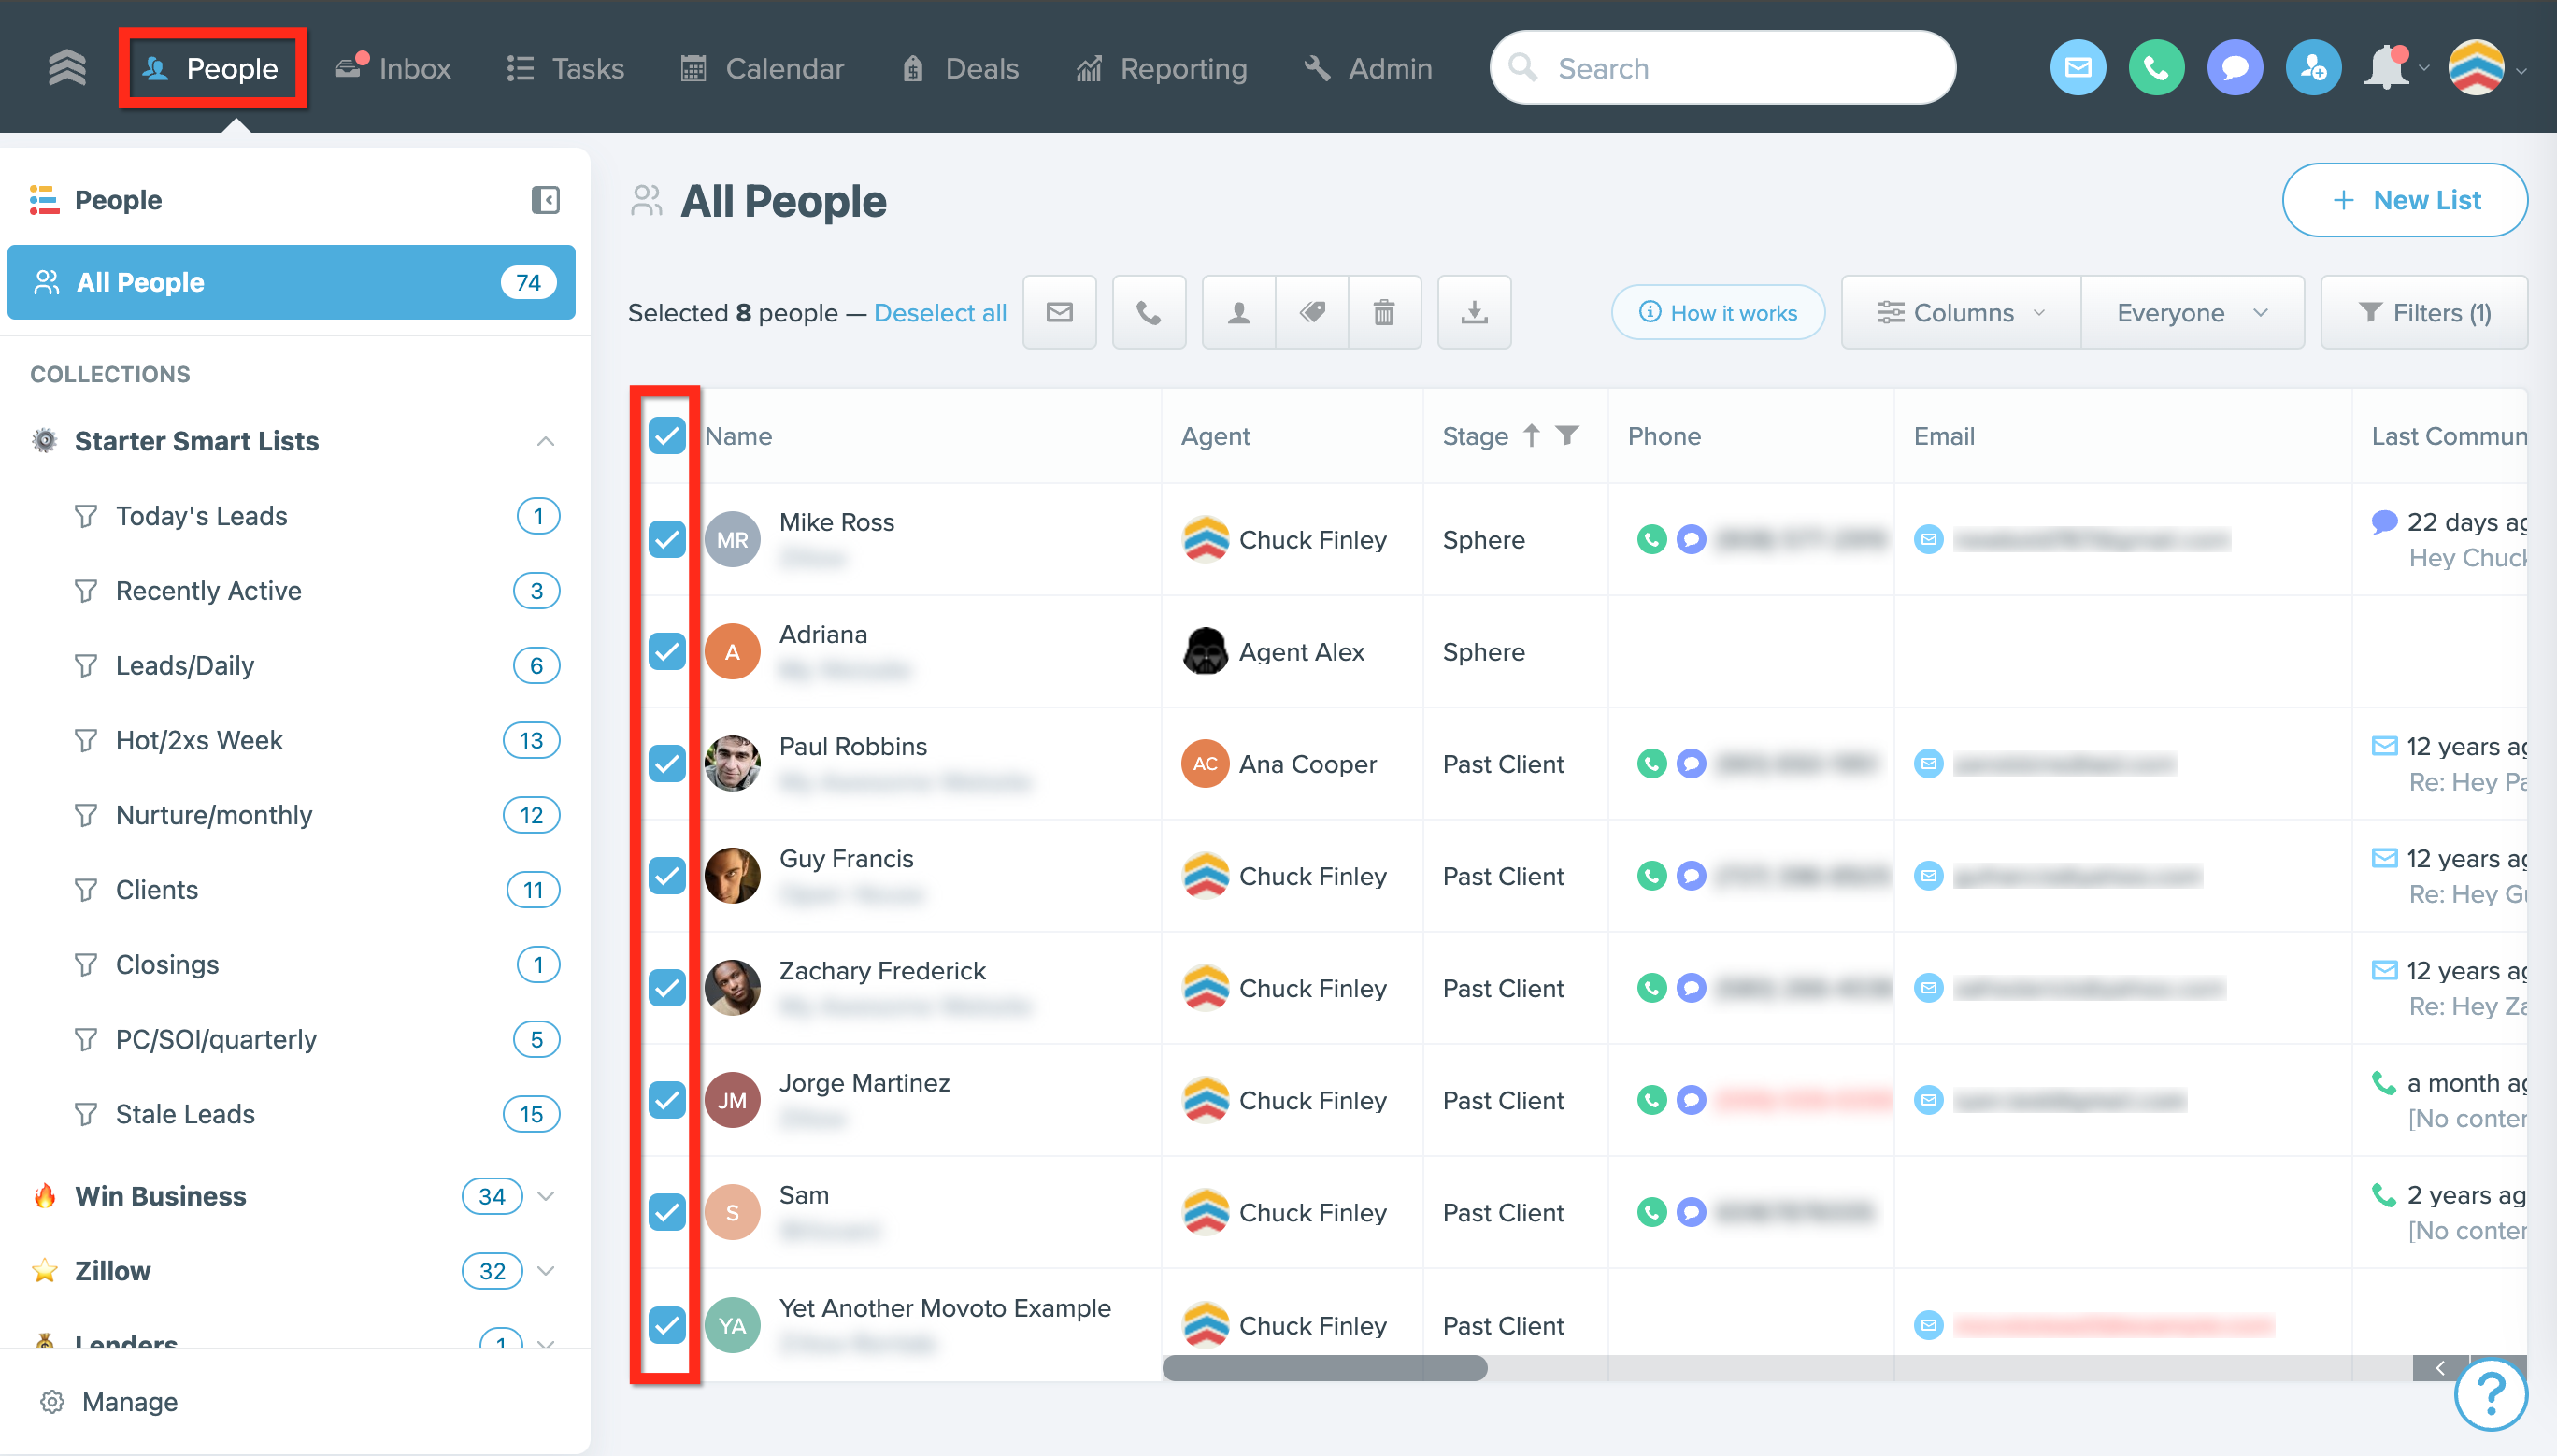Viewport: 2557px width, 1456px height.
Task: Collapse the People sidebar panel
Action: pyautogui.click(x=545, y=200)
